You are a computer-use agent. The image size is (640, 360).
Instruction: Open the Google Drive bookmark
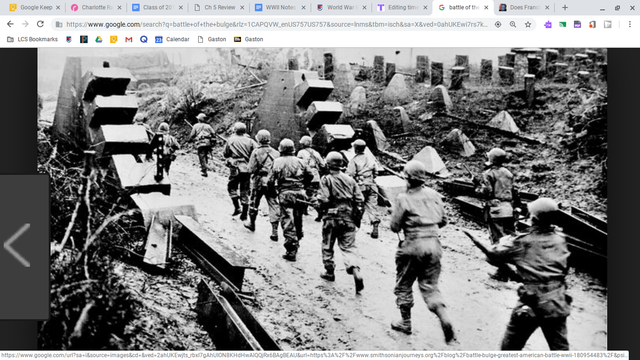[x=99, y=39]
